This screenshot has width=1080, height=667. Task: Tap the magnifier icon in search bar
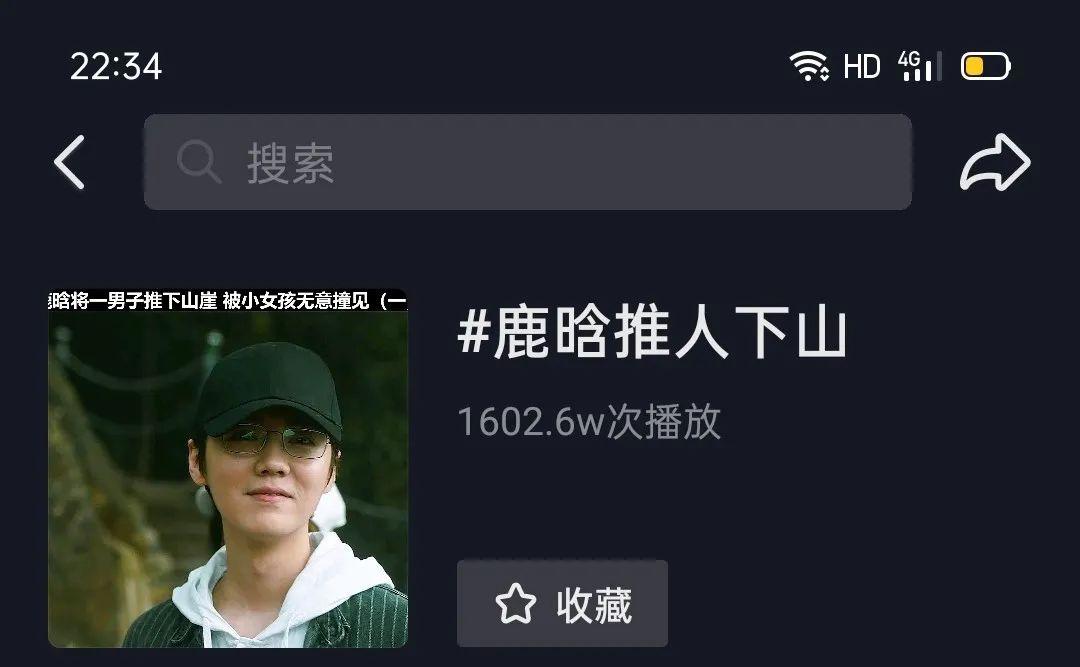(x=198, y=162)
